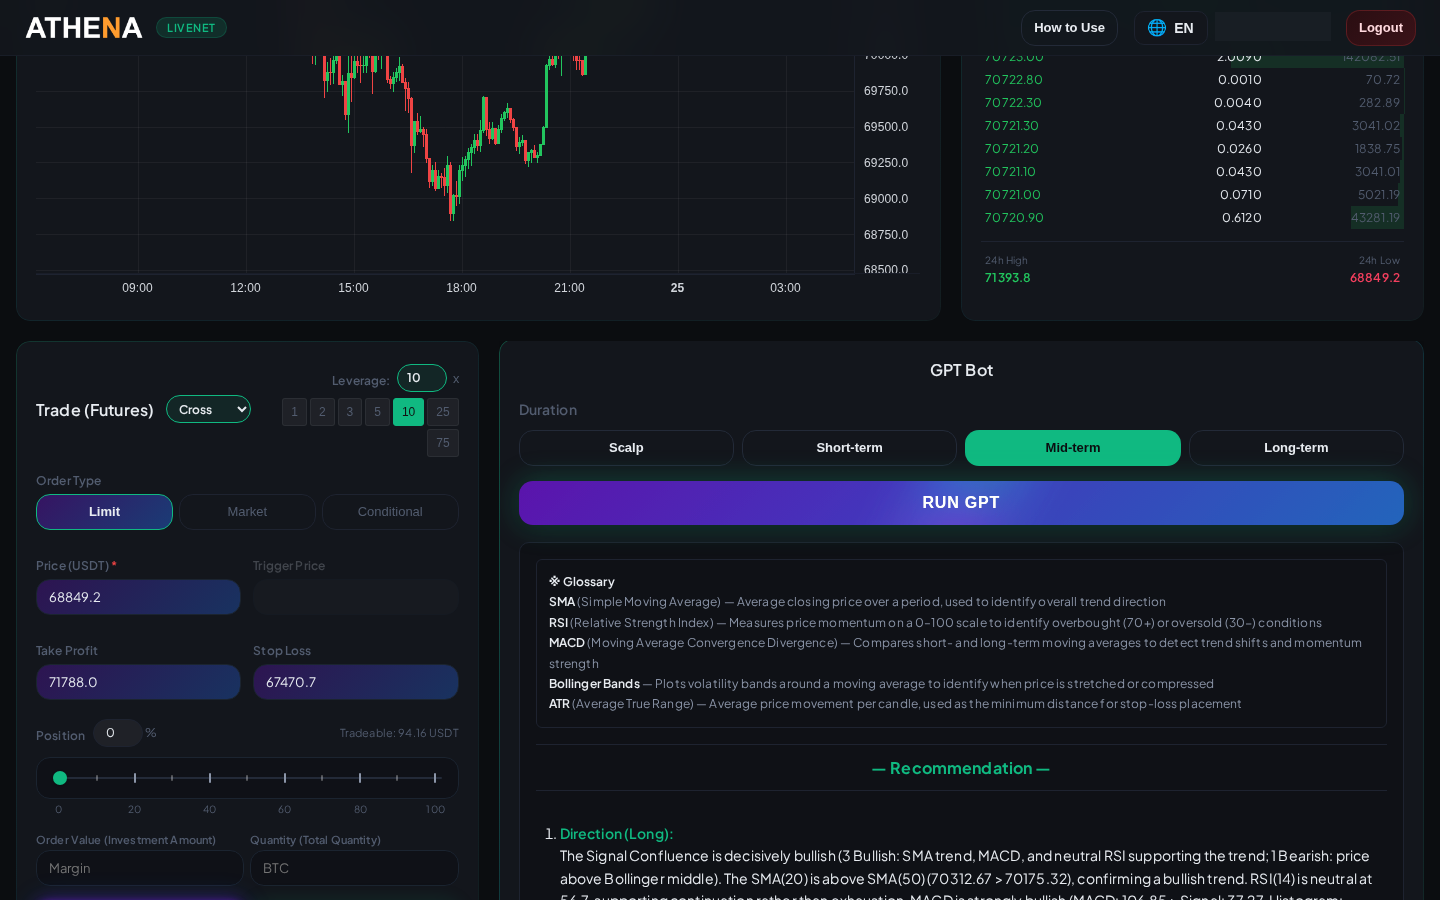1440x900 pixels.
Task: Select leverage preset 75
Action: 443,442
